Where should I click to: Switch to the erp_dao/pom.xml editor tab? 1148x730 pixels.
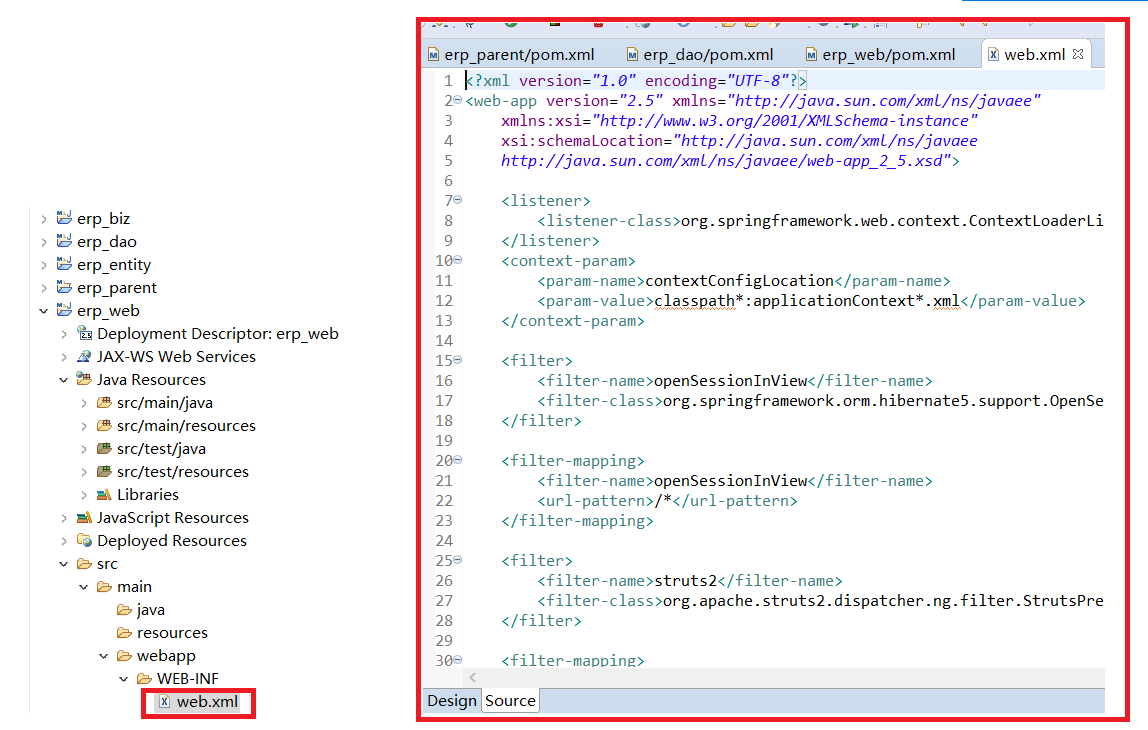pos(700,55)
